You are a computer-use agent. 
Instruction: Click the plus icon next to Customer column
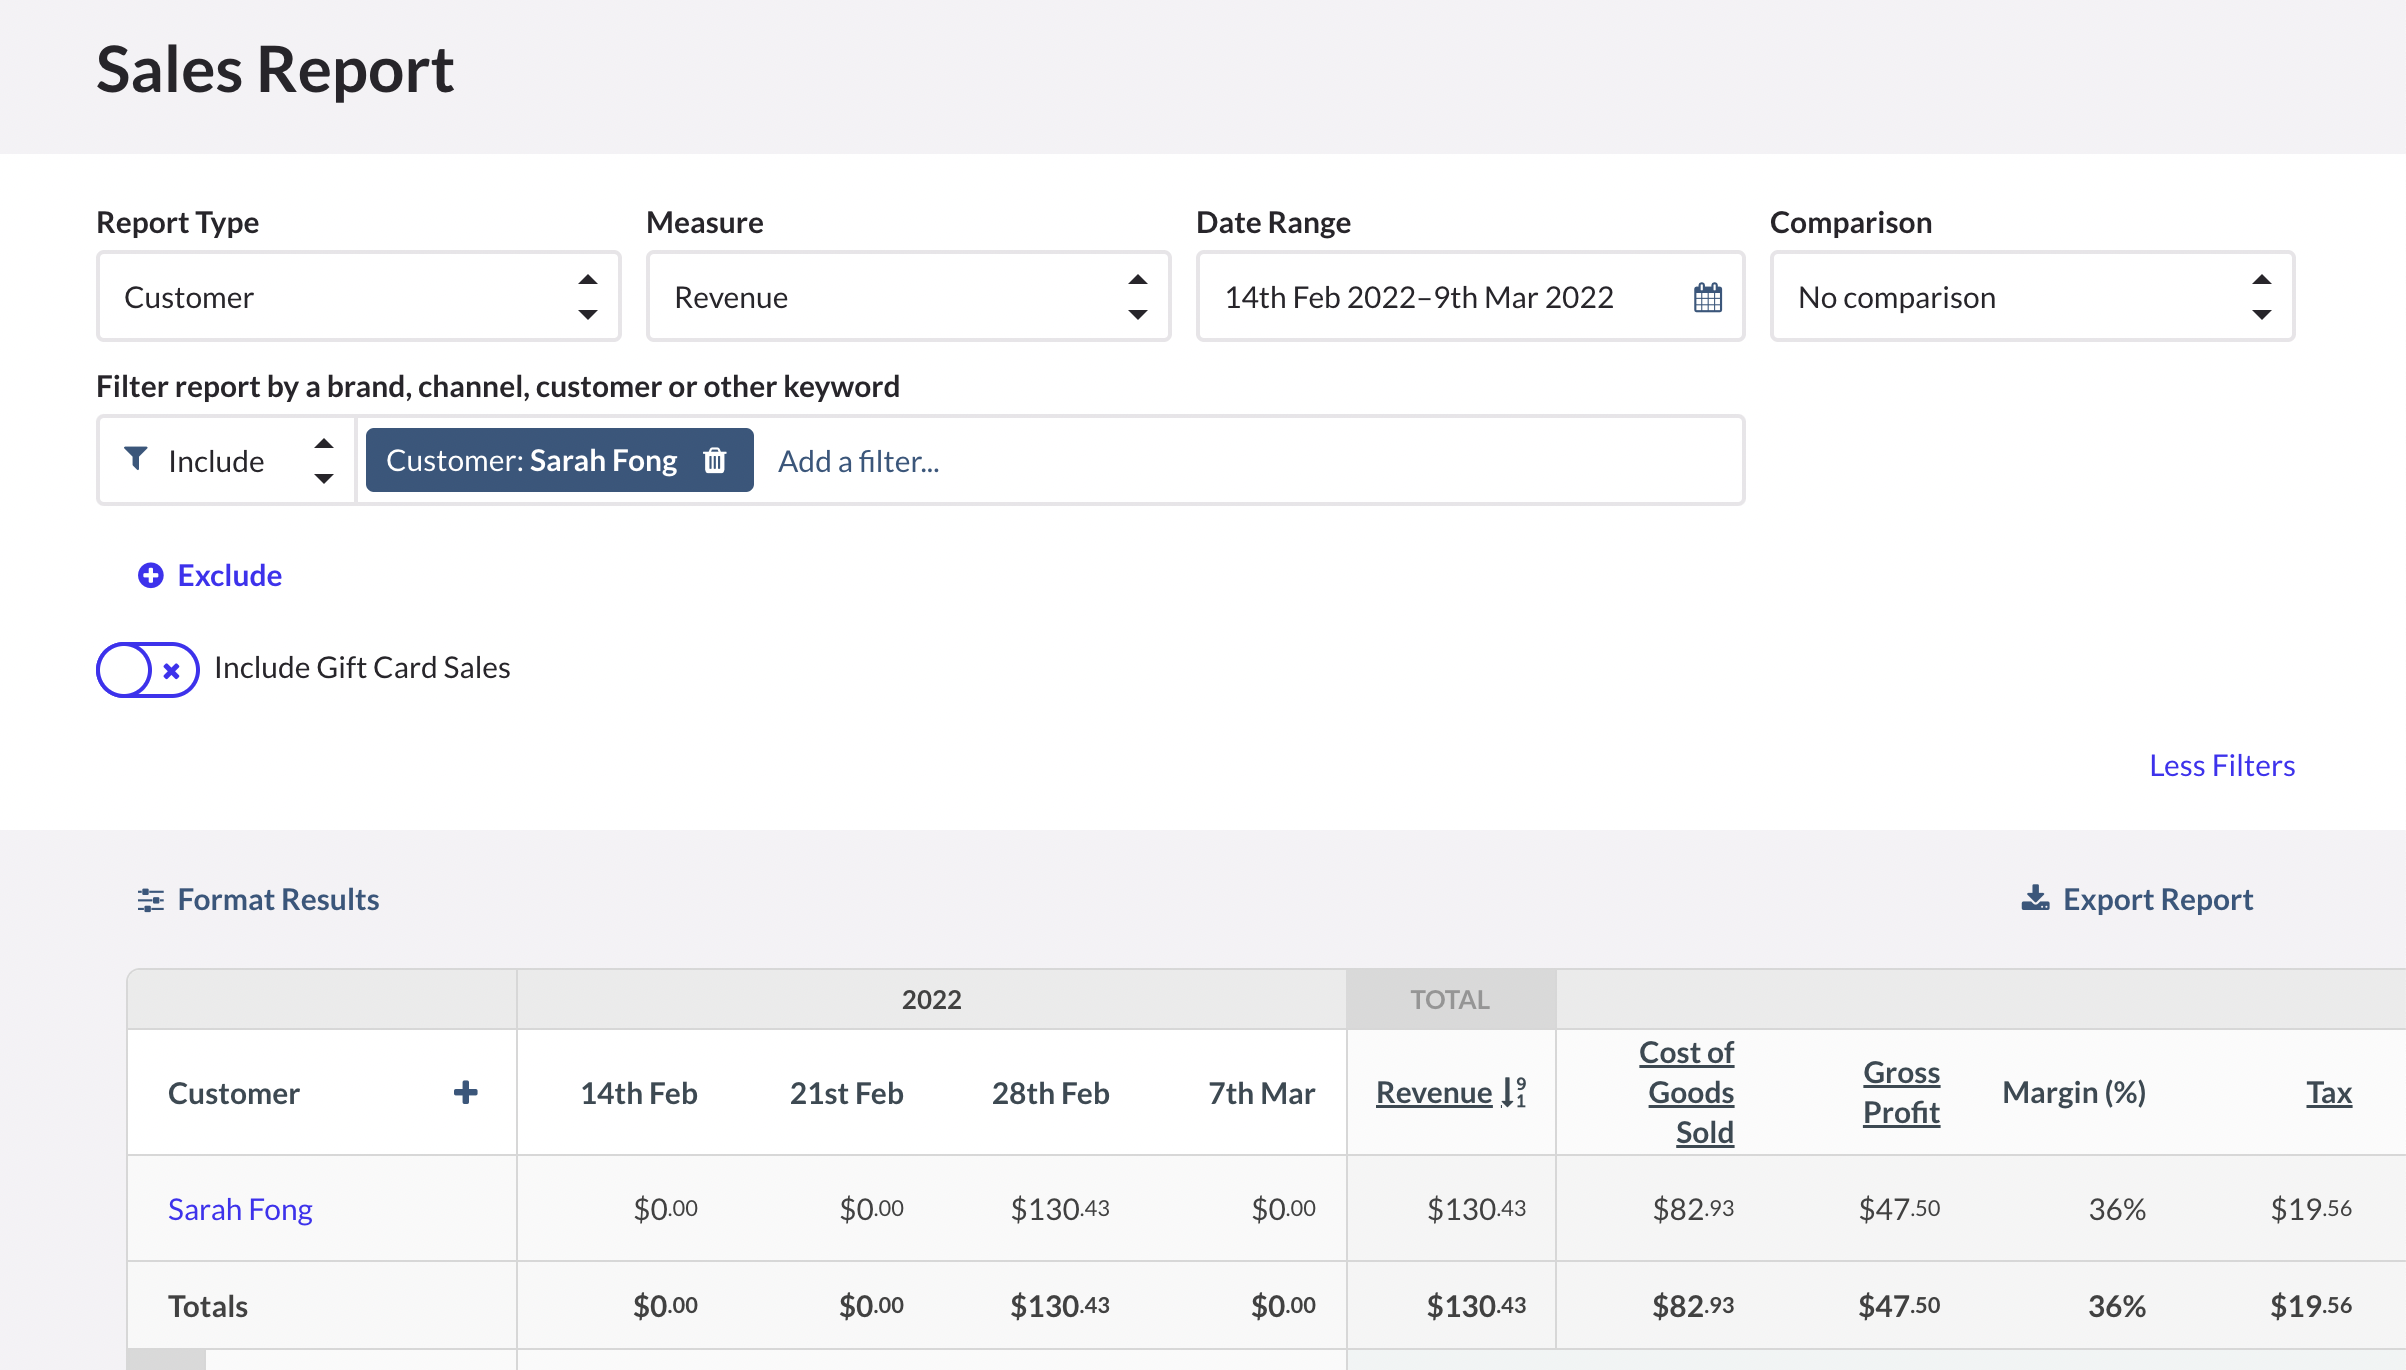pos(465,1092)
